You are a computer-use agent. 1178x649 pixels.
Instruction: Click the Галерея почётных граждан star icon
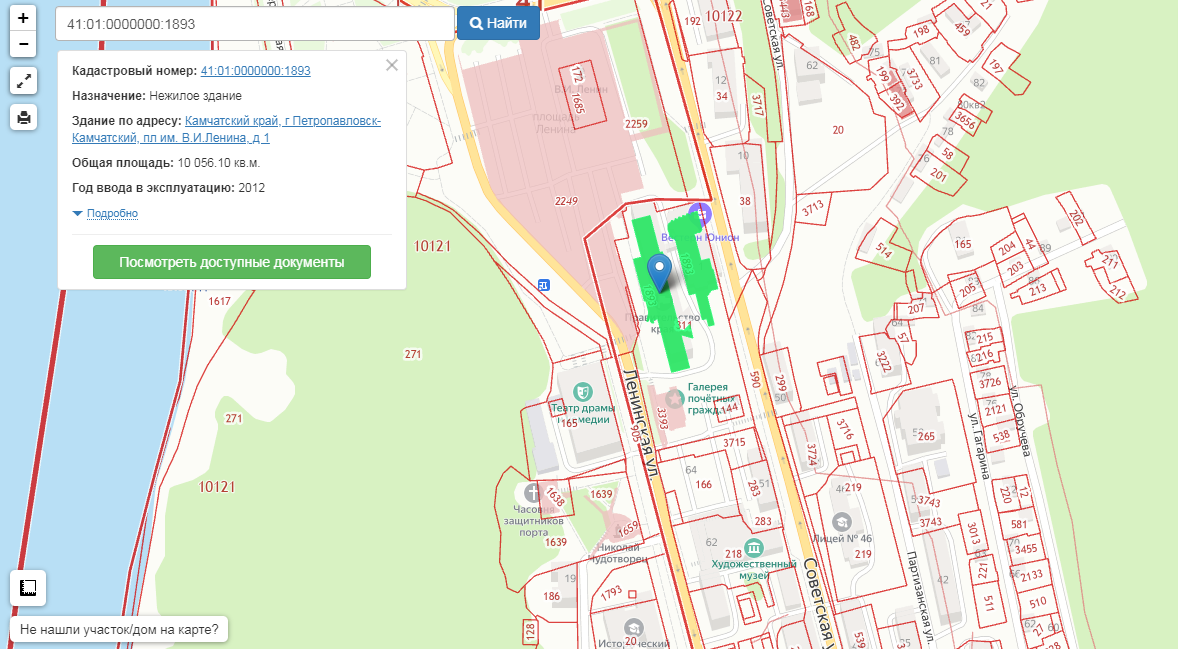pos(675,398)
